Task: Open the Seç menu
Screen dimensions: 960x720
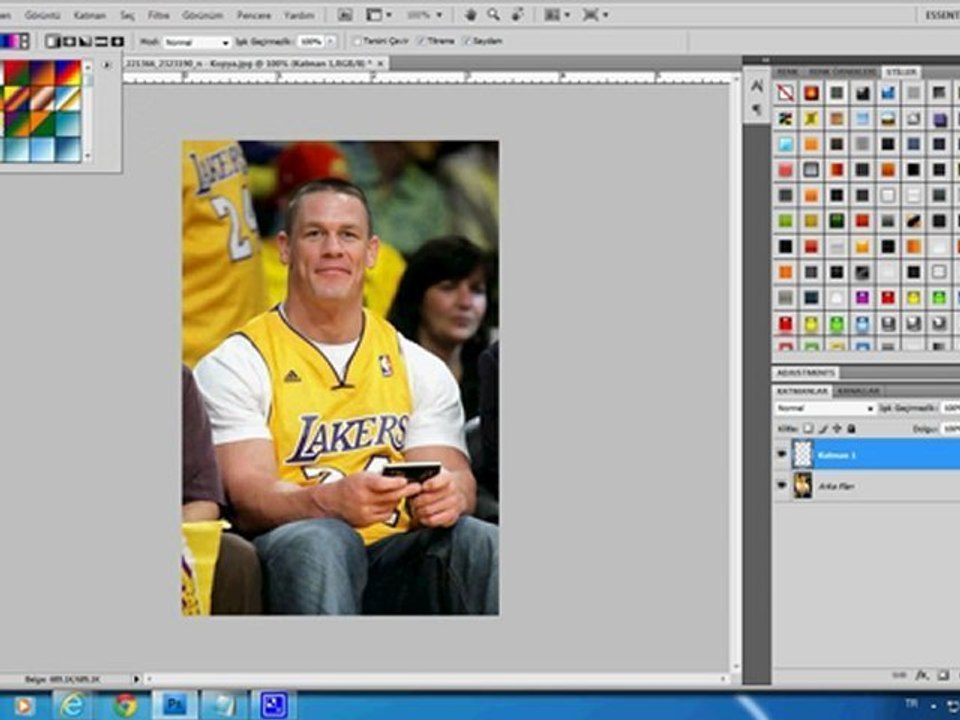Action: (127, 15)
